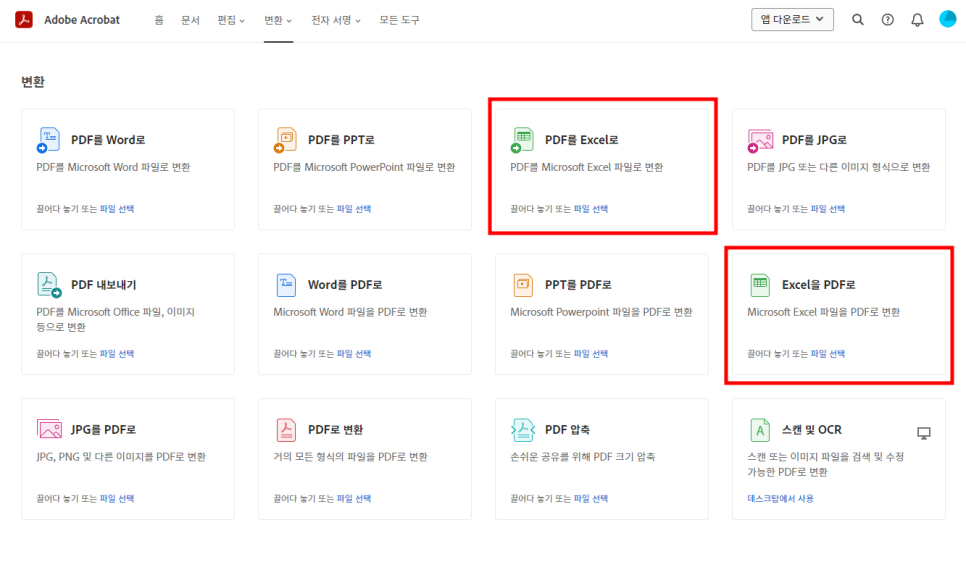Image resolution: width=966 pixels, height=562 pixels.
Task: Click 파일 선택 link on PDF를 Word로 card
Action: (x=117, y=209)
